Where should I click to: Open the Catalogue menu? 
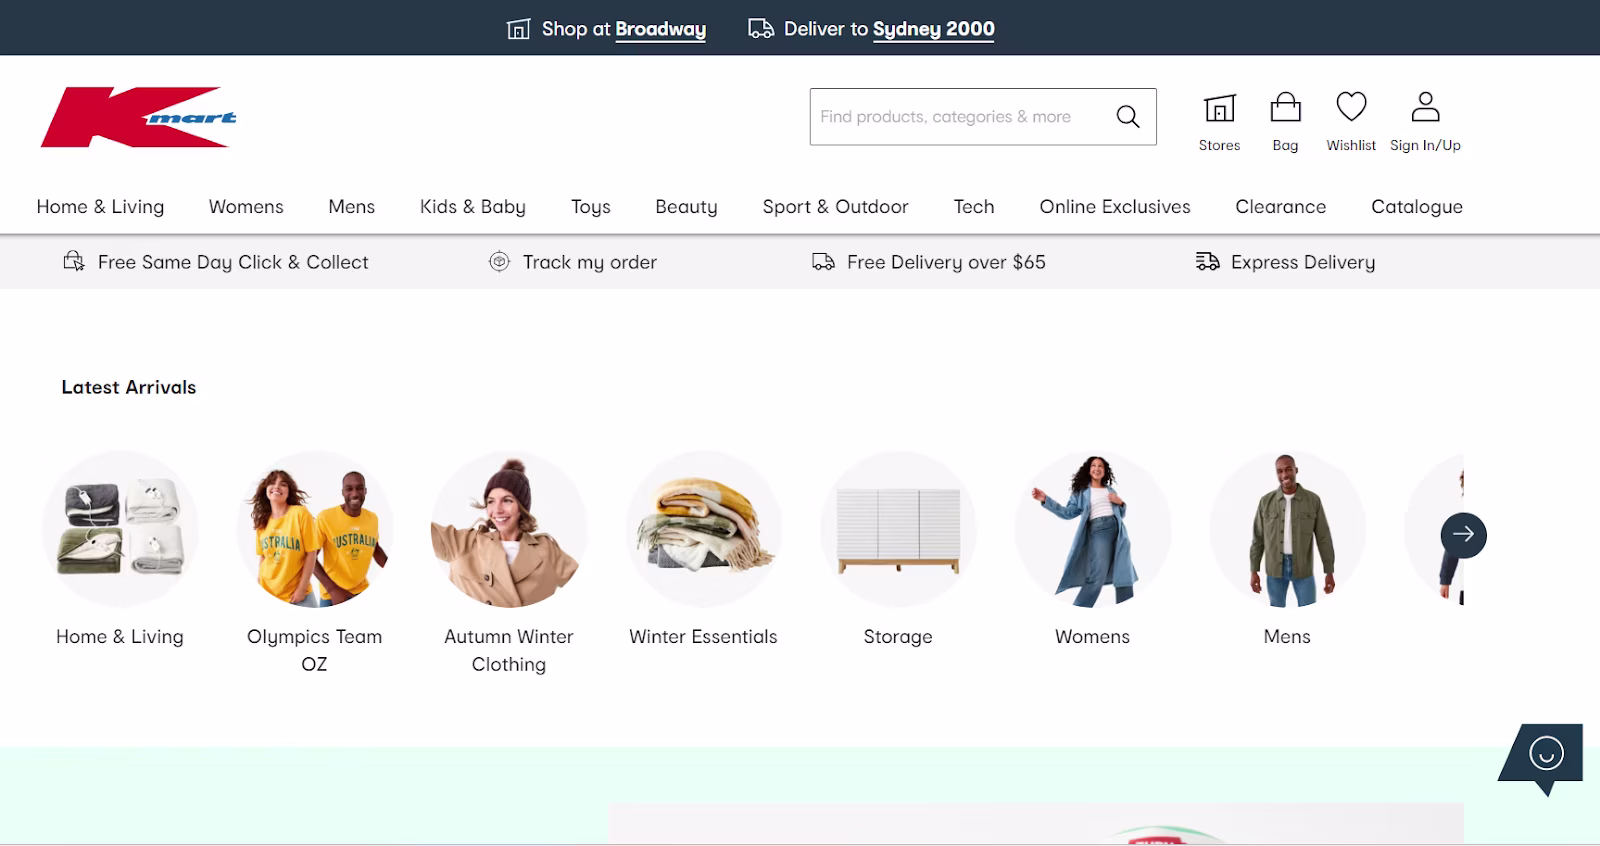[1416, 207]
